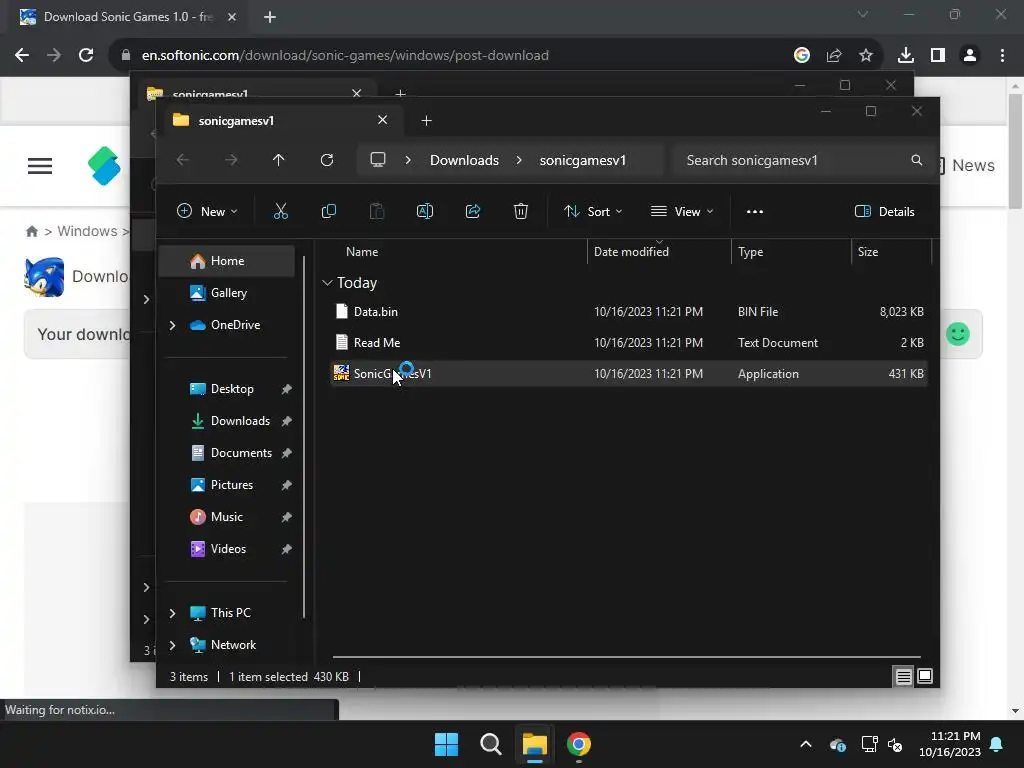Toggle Chrome side panel icon
Image resolution: width=1024 pixels, height=768 pixels.
coord(938,55)
